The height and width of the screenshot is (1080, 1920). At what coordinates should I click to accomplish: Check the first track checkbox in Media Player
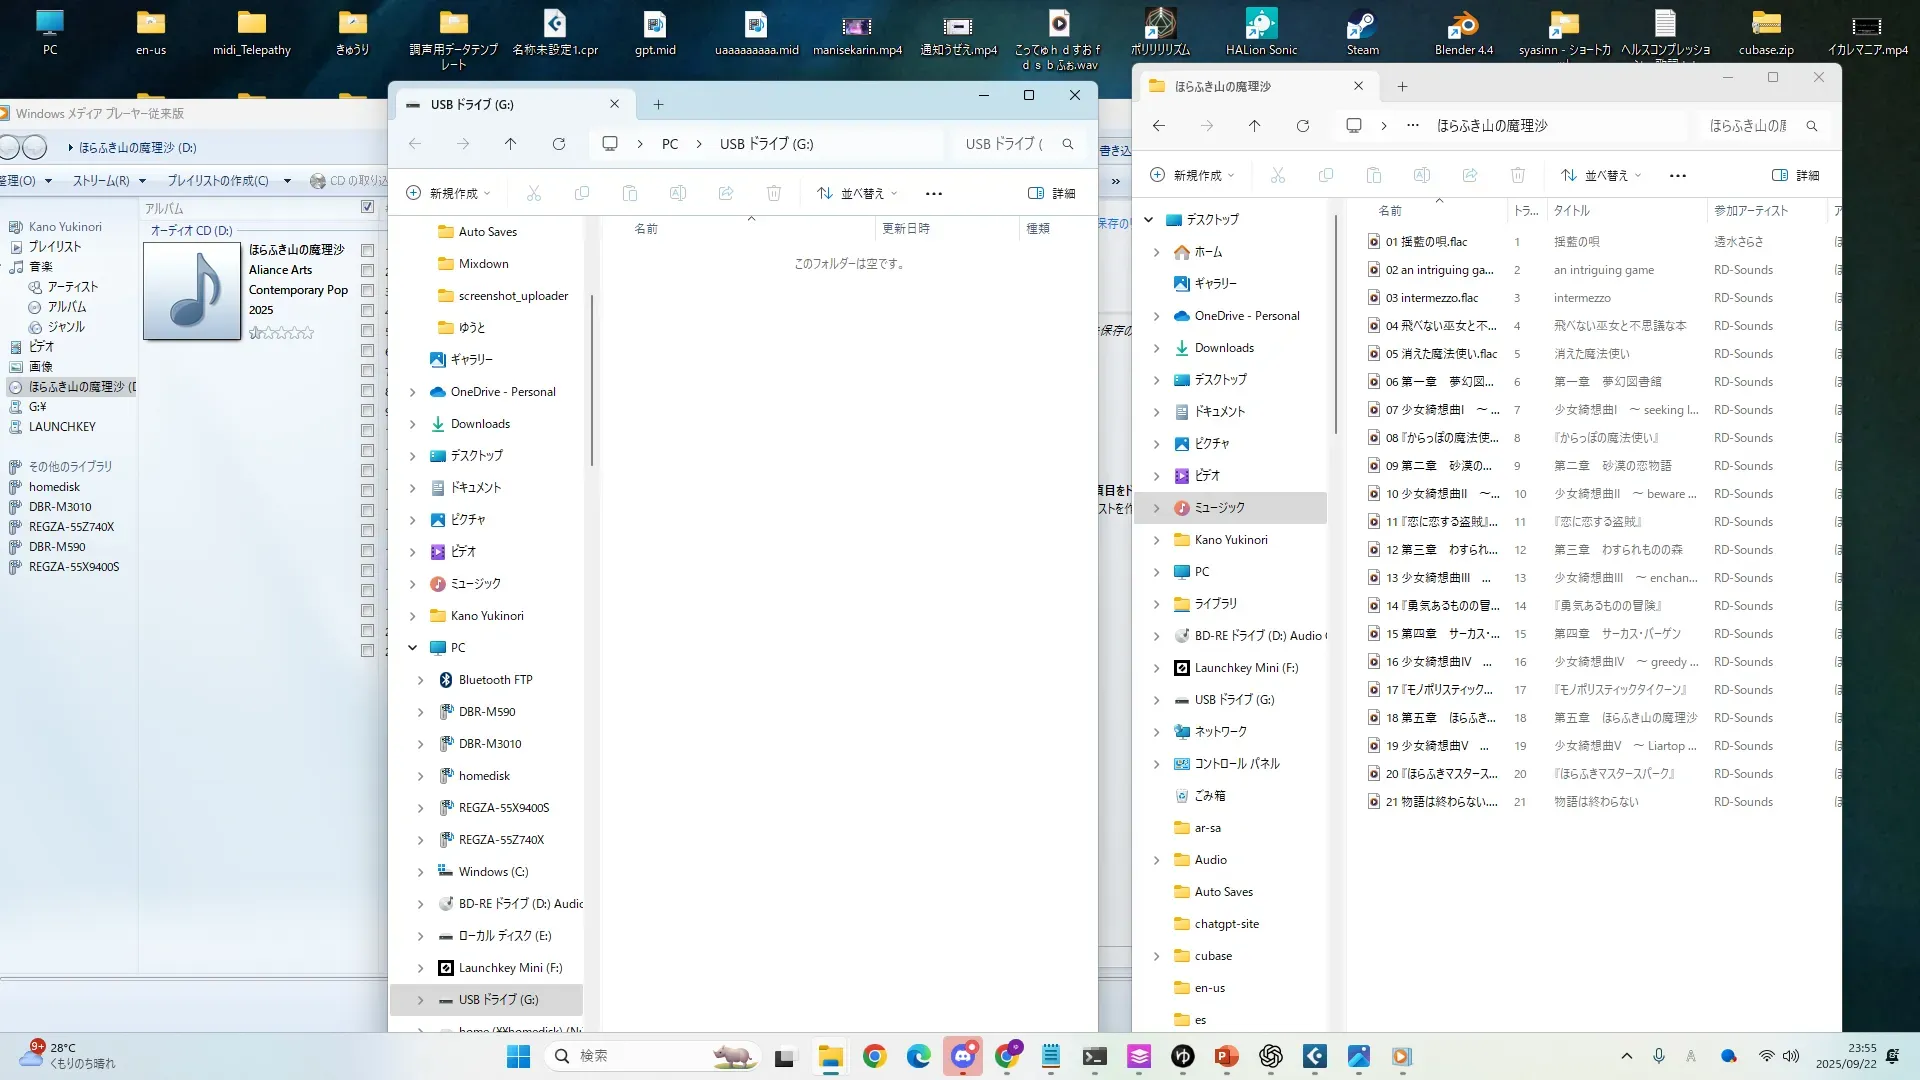click(367, 250)
